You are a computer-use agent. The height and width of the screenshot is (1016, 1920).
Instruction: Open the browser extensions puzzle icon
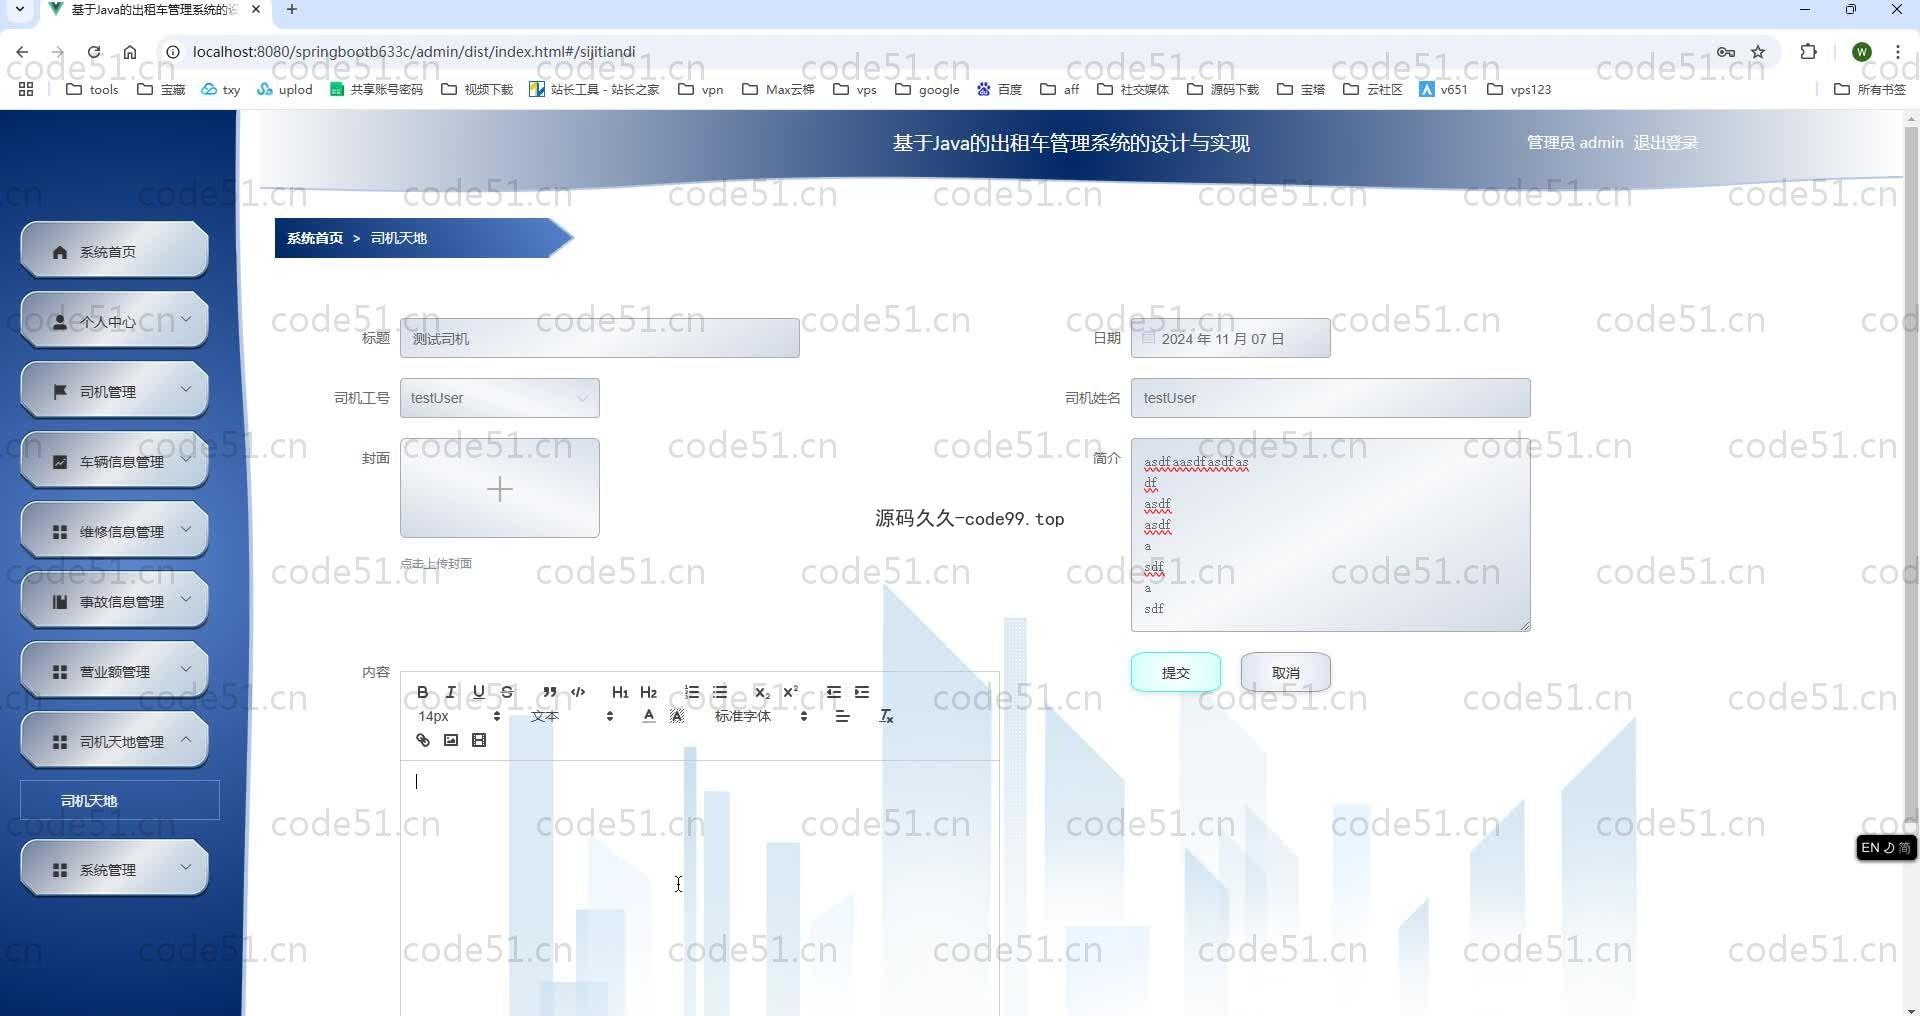[x=1808, y=52]
